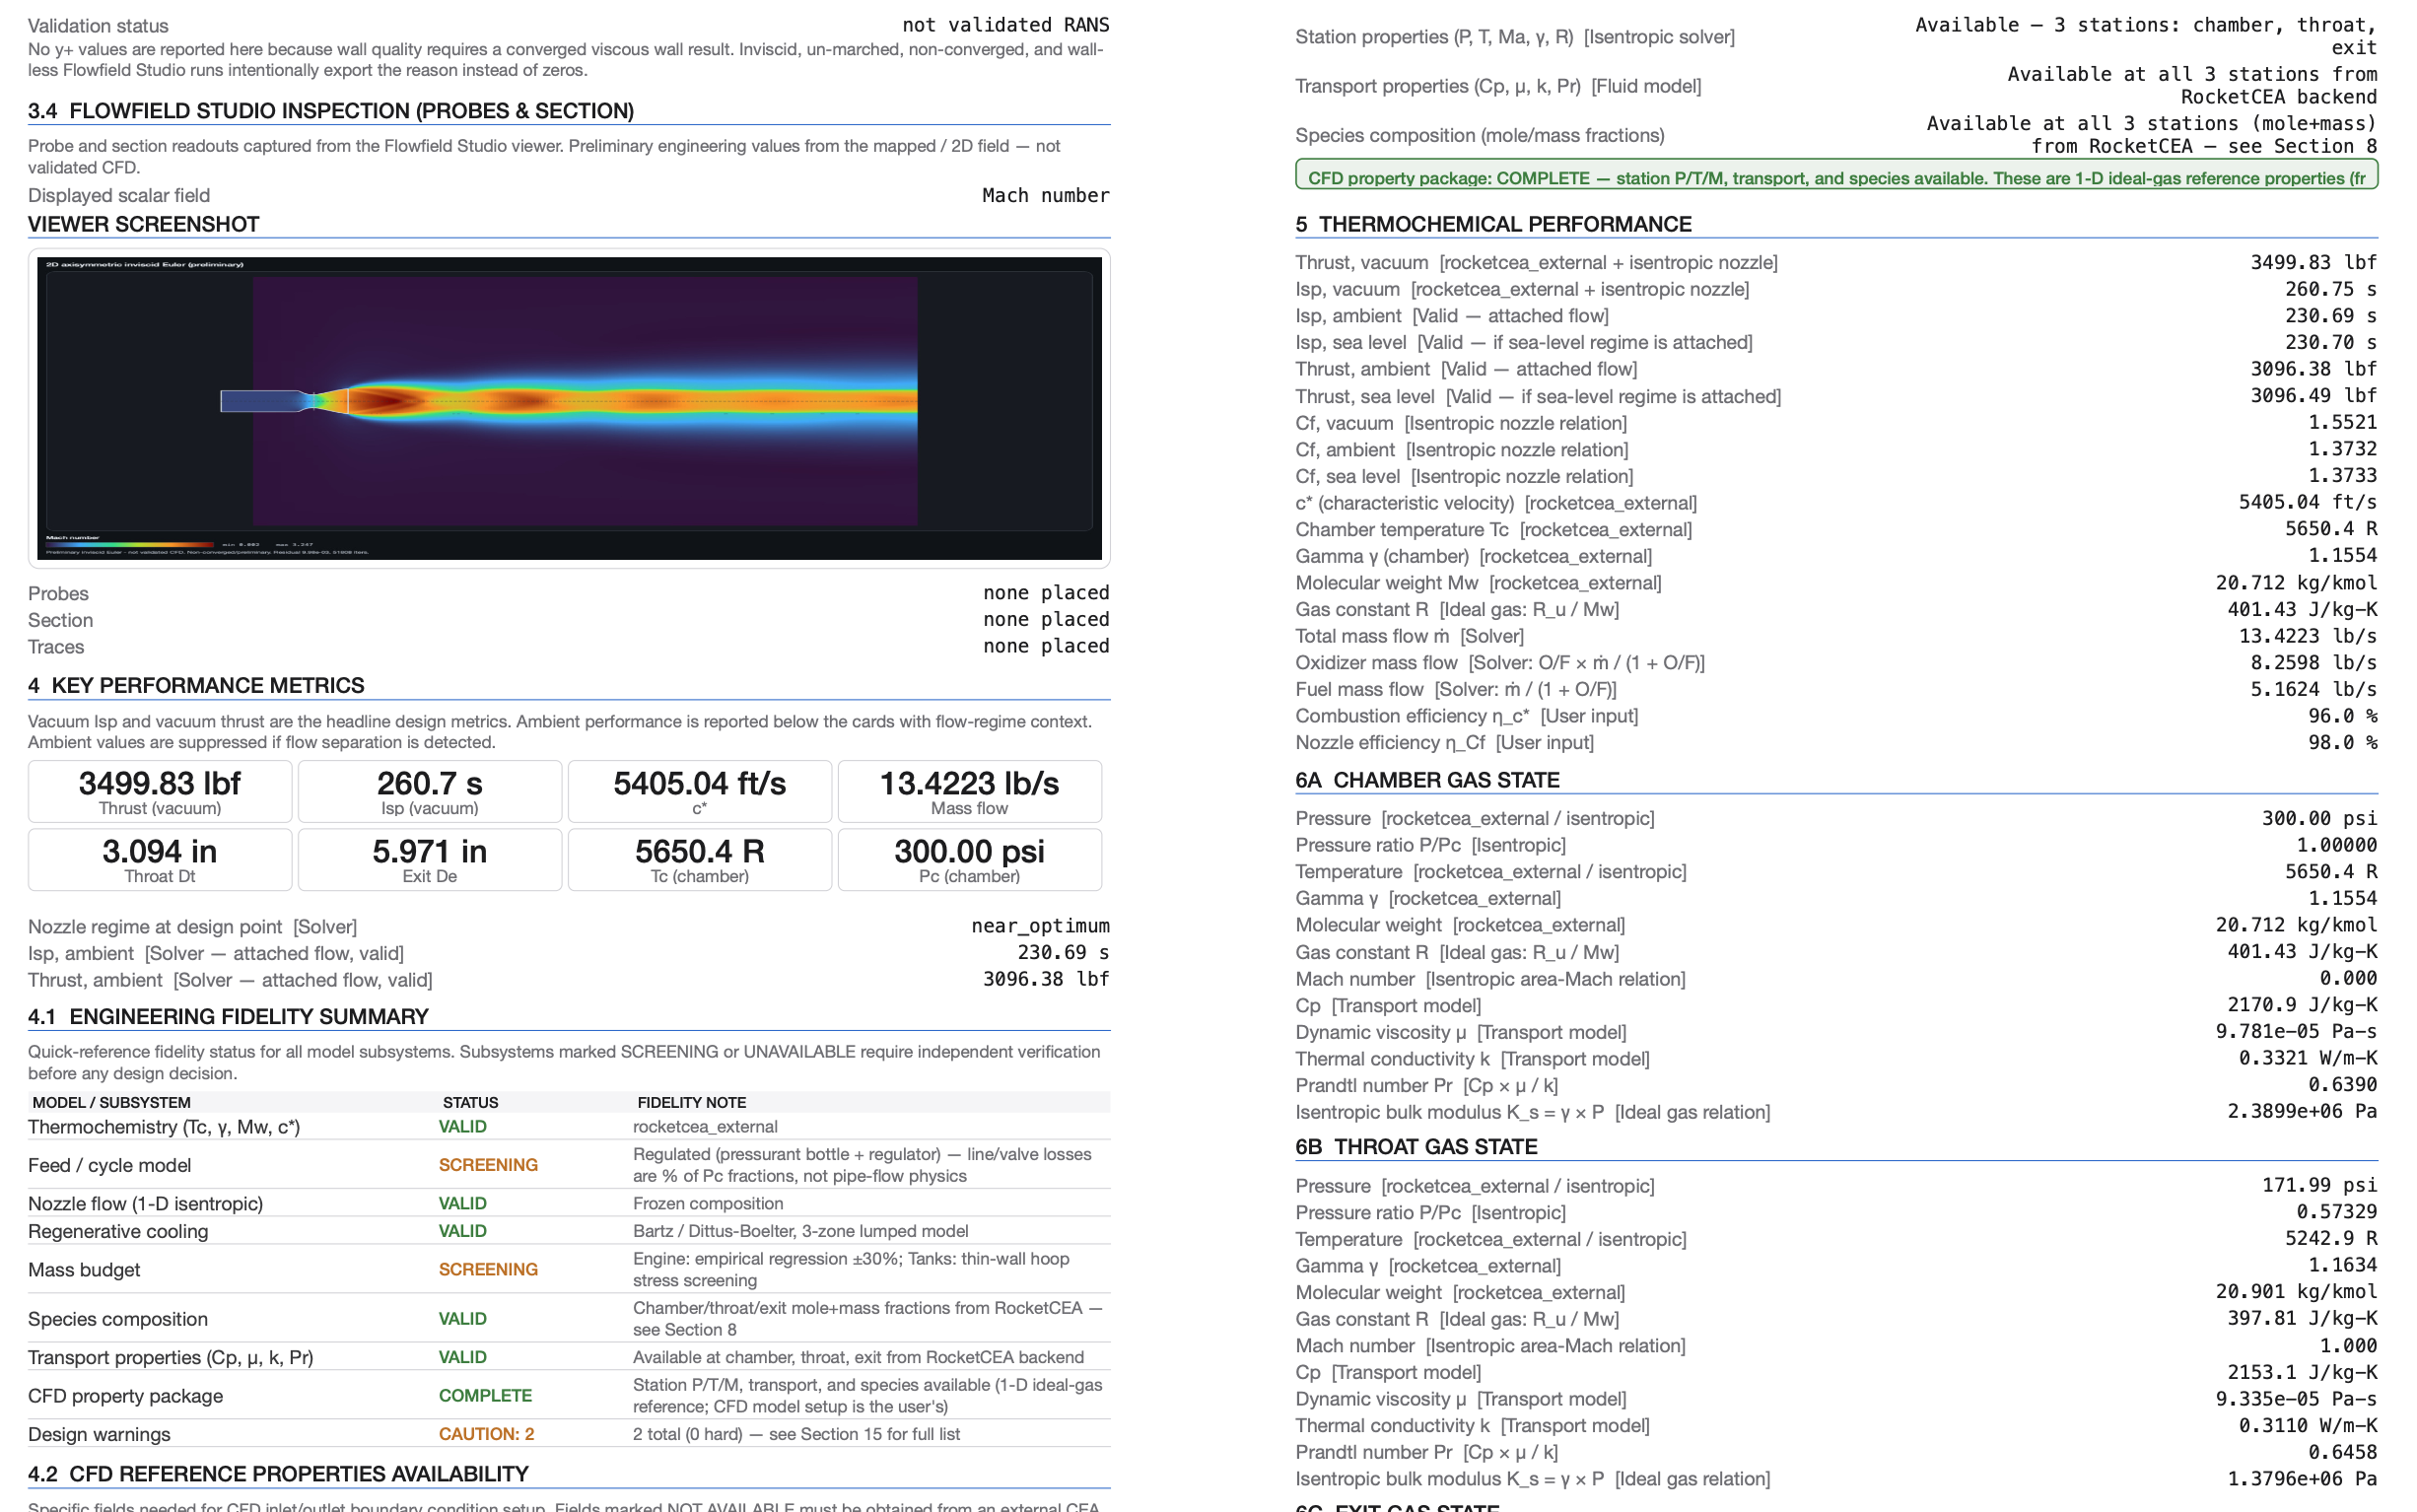
Task: Click the 'near_optimum' nozzle regime value
Action: [x=1040, y=926]
